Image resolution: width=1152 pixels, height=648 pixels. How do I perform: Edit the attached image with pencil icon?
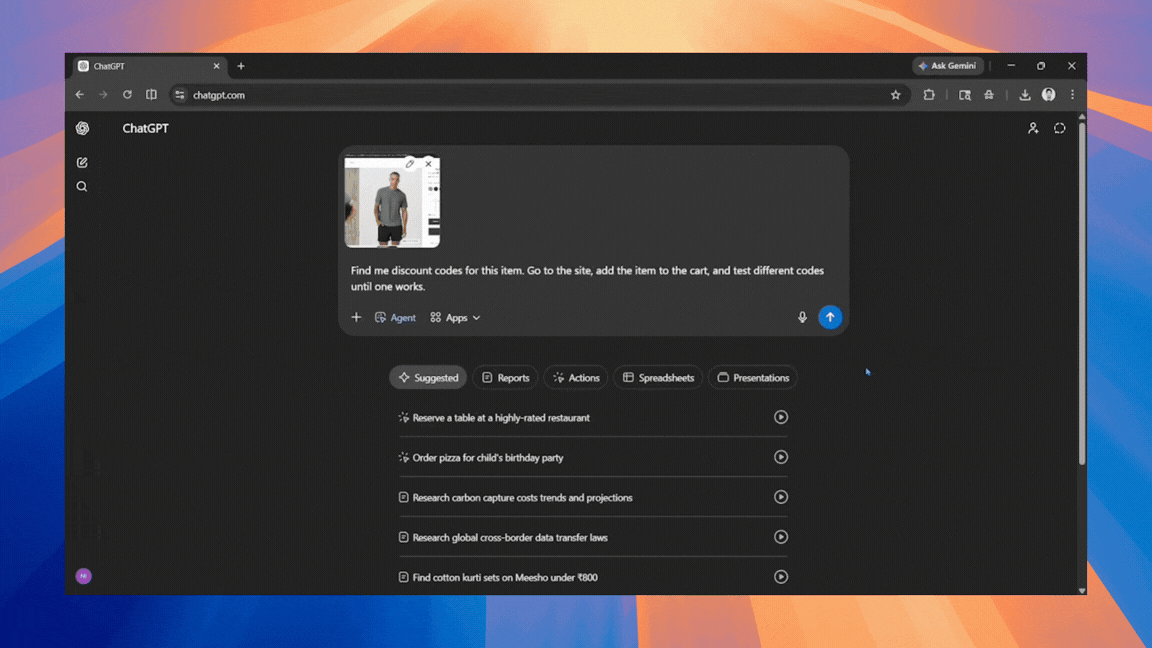[410, 164]
